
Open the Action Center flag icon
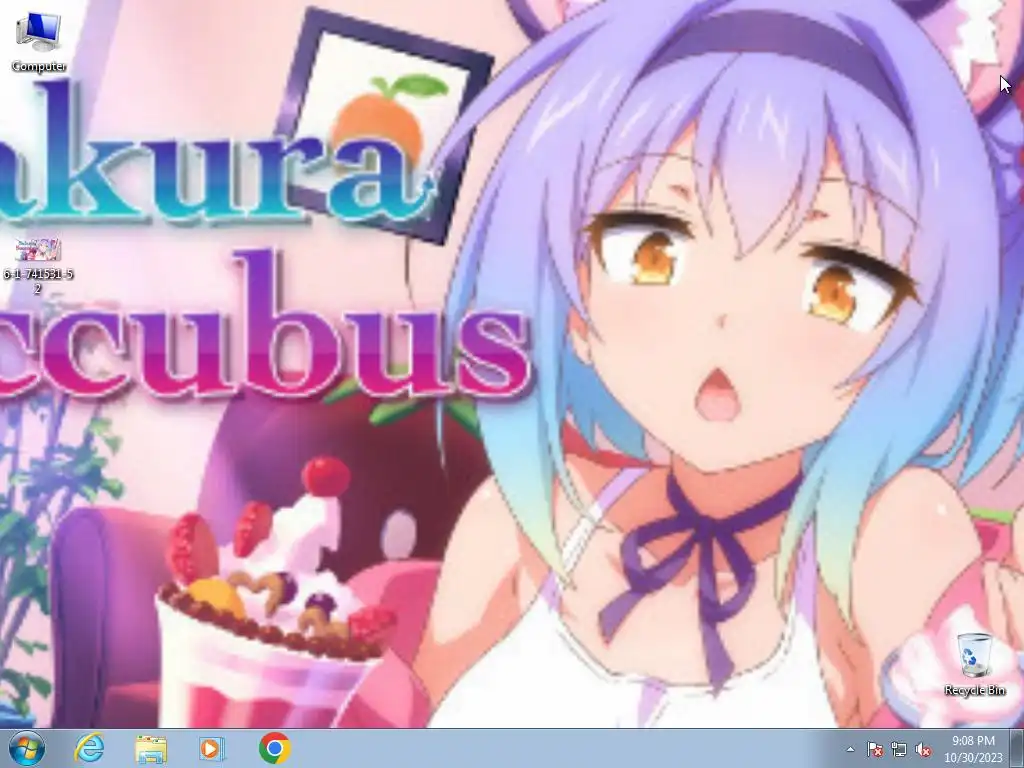pos(875,749)
